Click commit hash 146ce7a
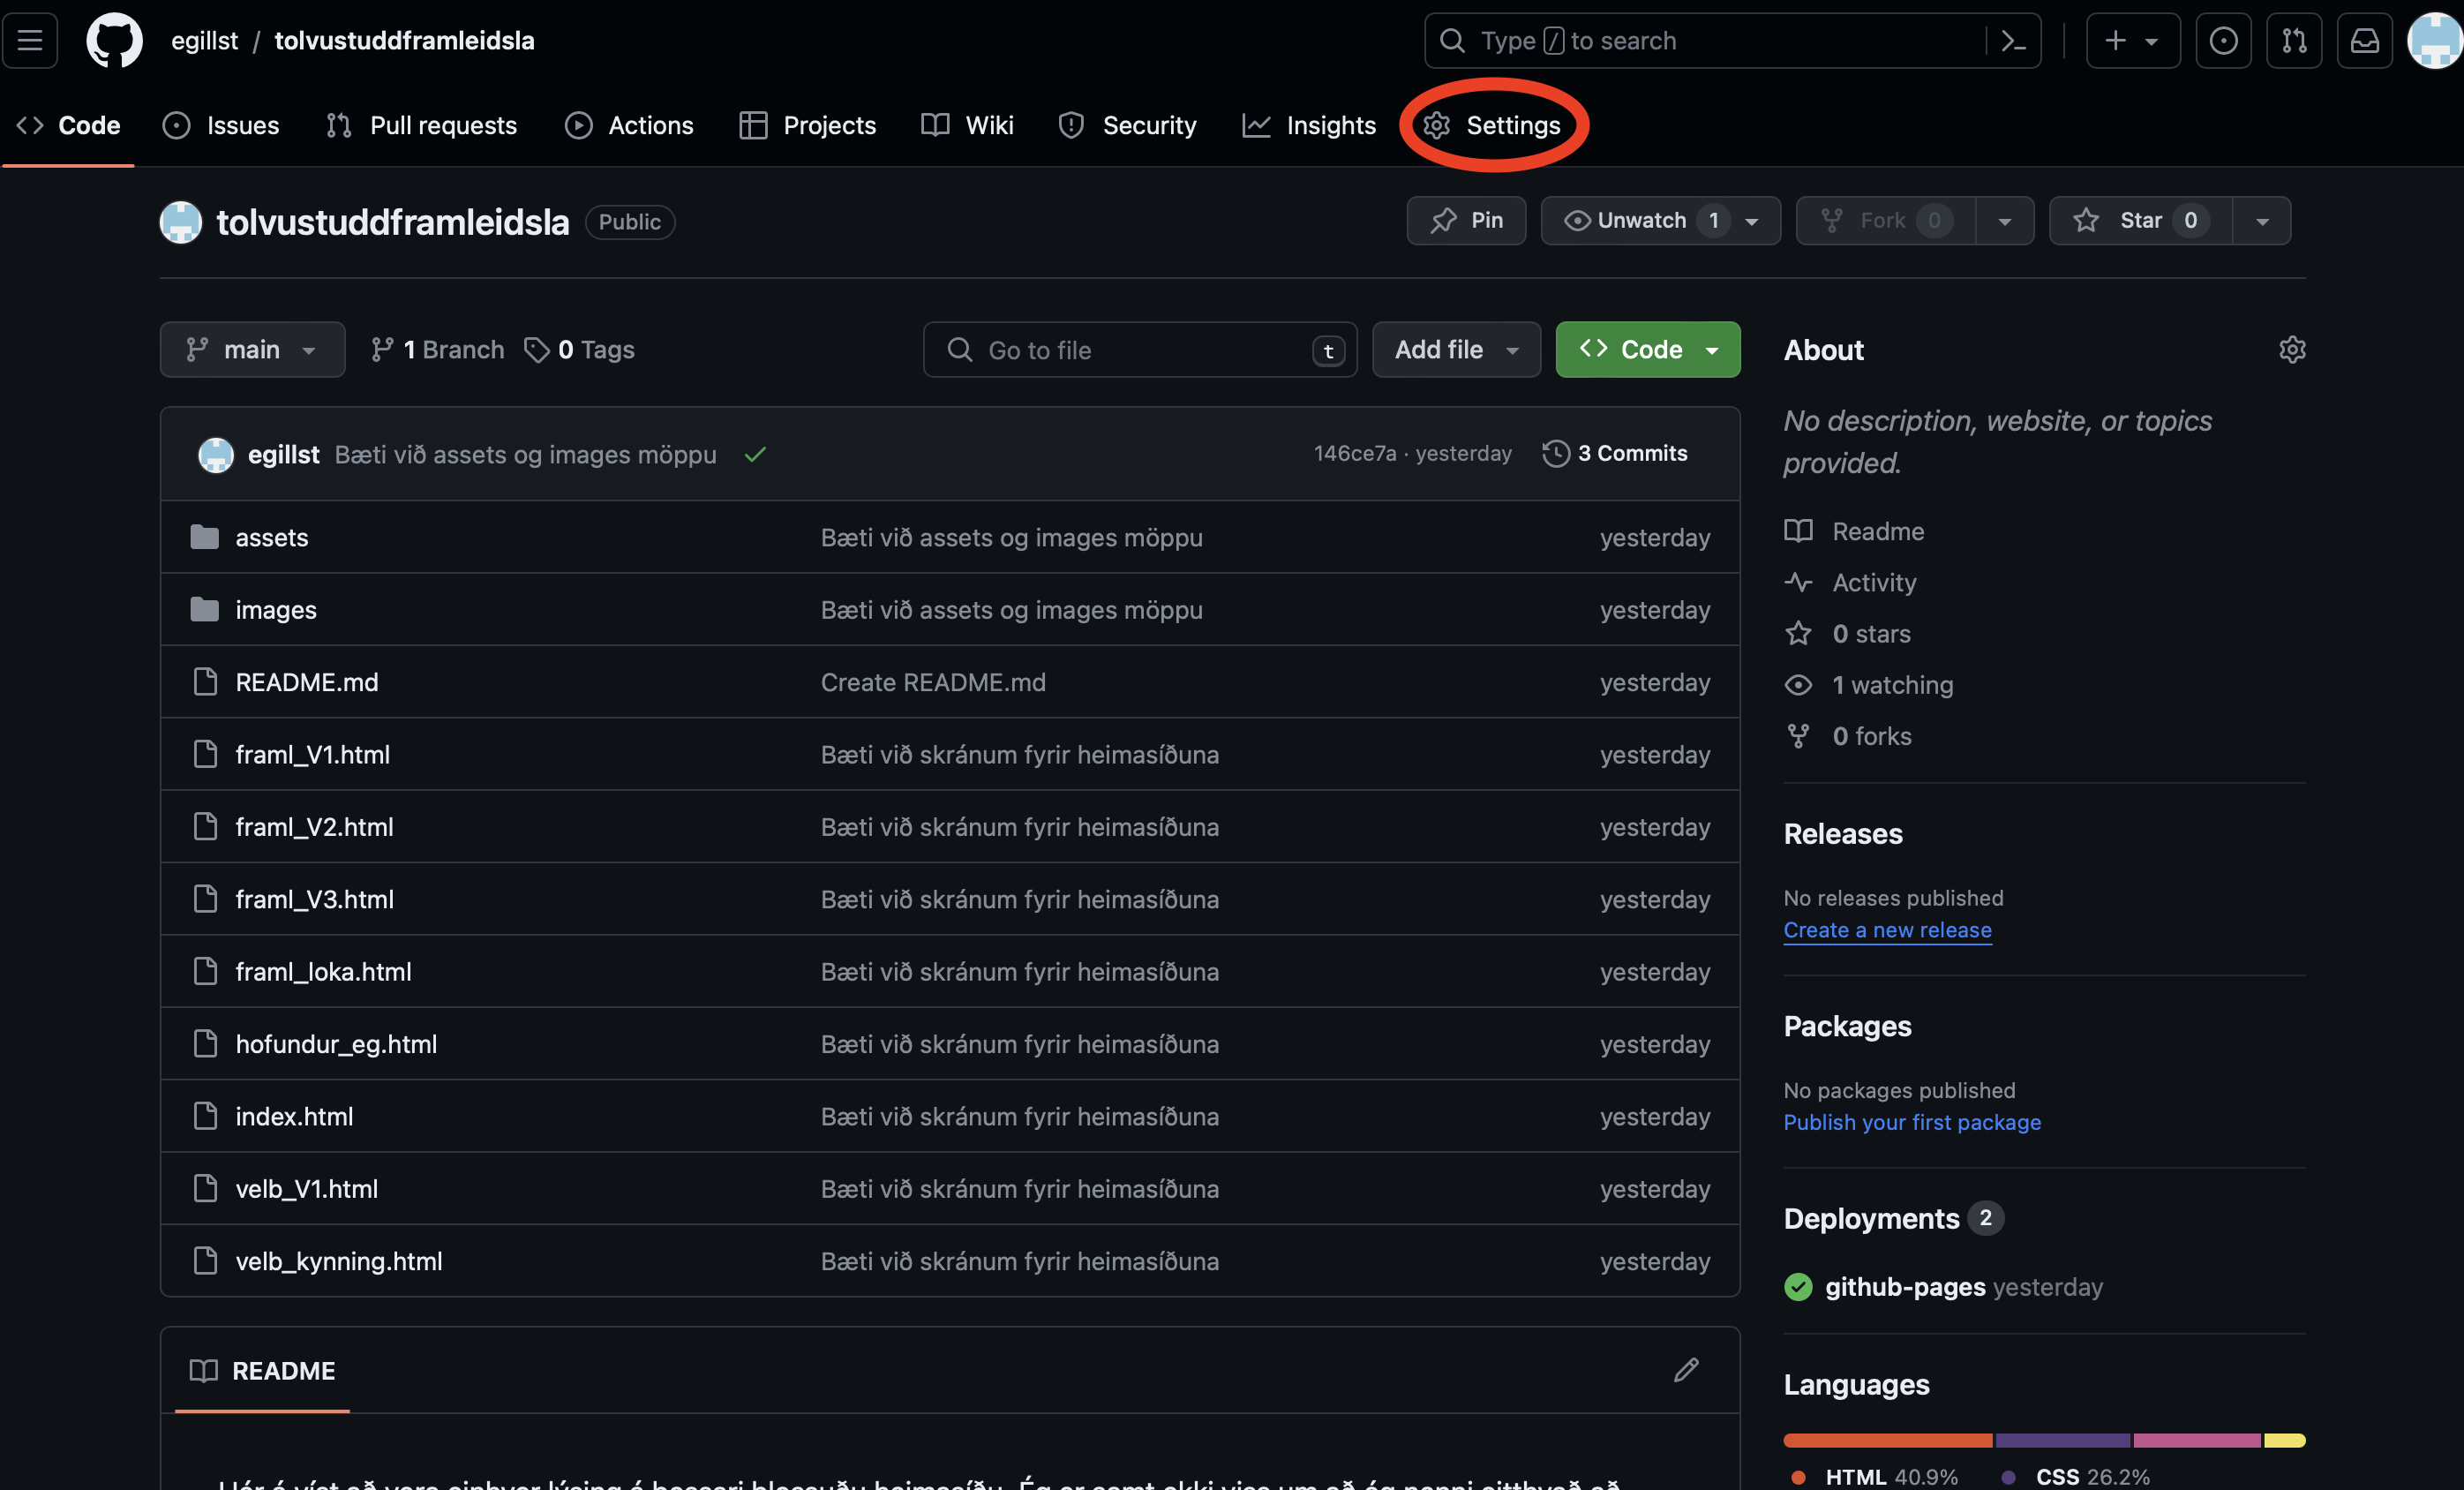The height and width of the screenshot is (1490, 2464). coord(1355,454)
